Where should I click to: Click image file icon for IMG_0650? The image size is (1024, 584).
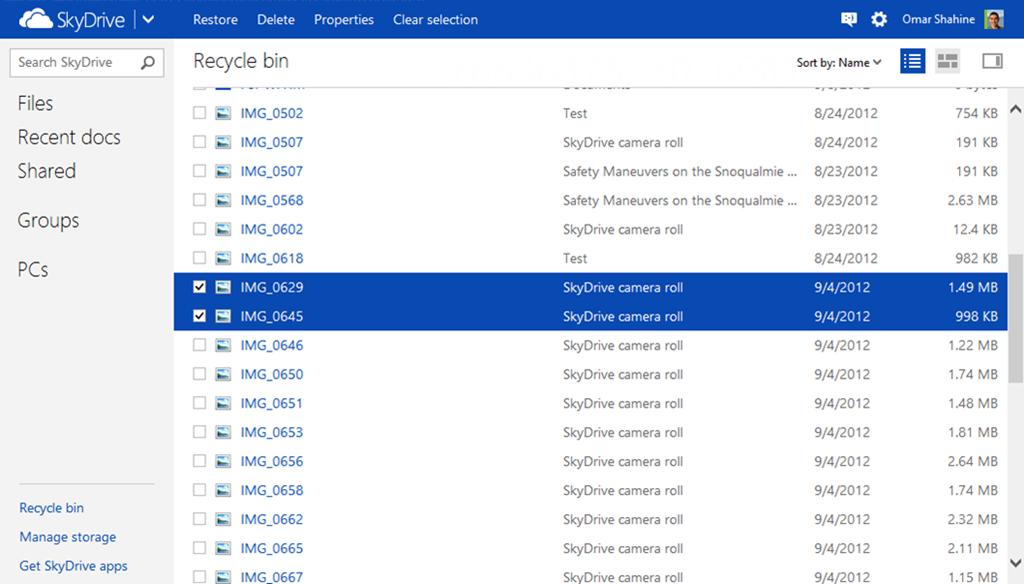pos(223,374)
